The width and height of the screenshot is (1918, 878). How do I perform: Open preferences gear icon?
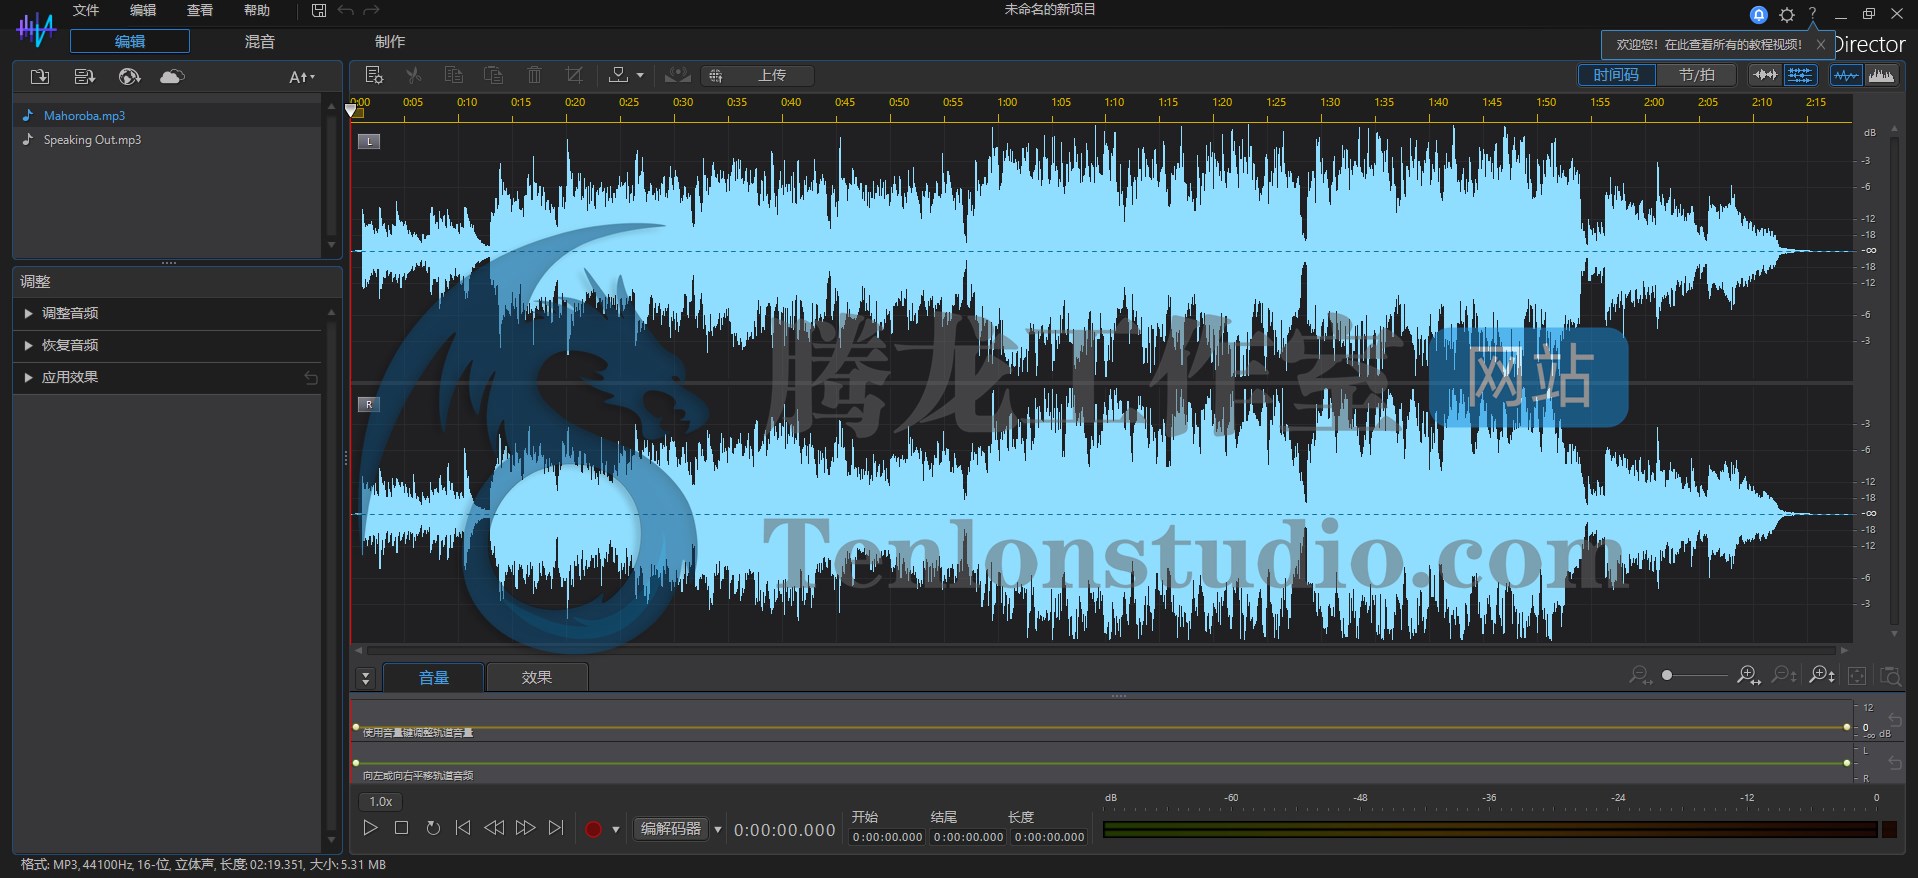pyautogui.click(x=1787, y=14)
